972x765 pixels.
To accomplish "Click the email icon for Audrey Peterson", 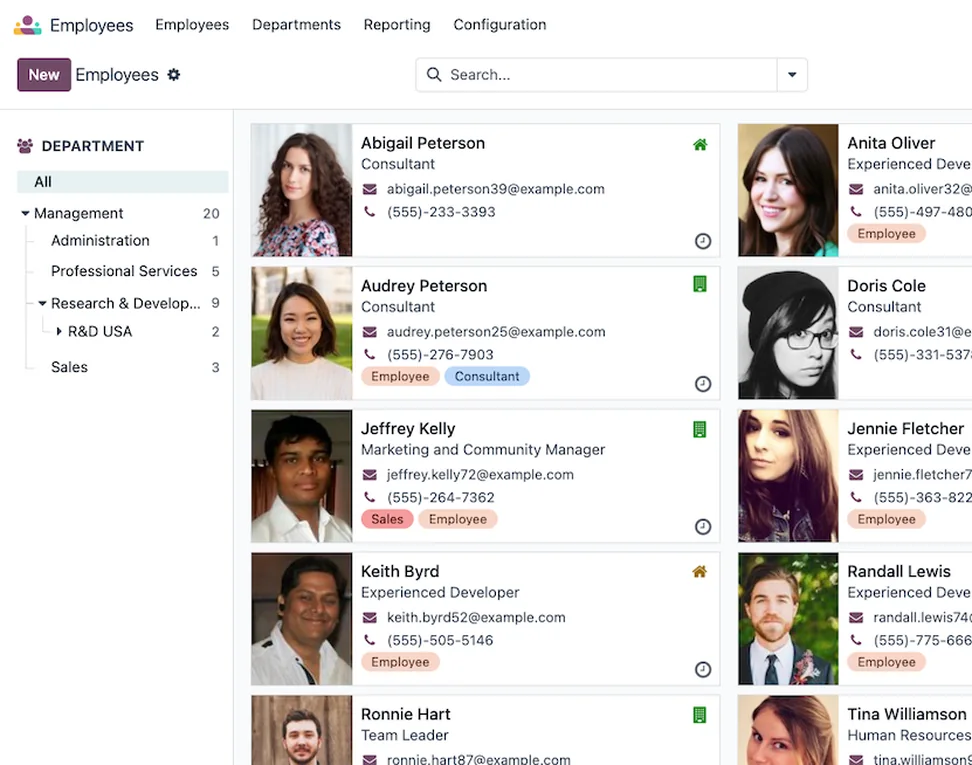I will pyautogui.click(x=369, y=332).
